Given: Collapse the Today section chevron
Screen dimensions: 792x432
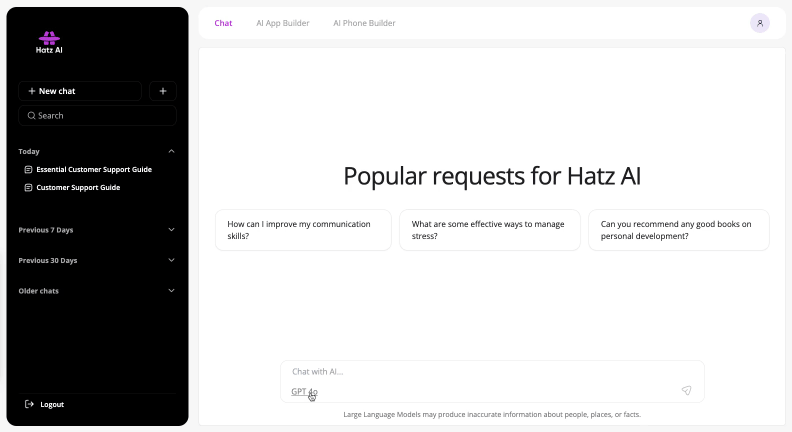Looking at the screenshot, I should pyautogui.click(x=171, y=151).
